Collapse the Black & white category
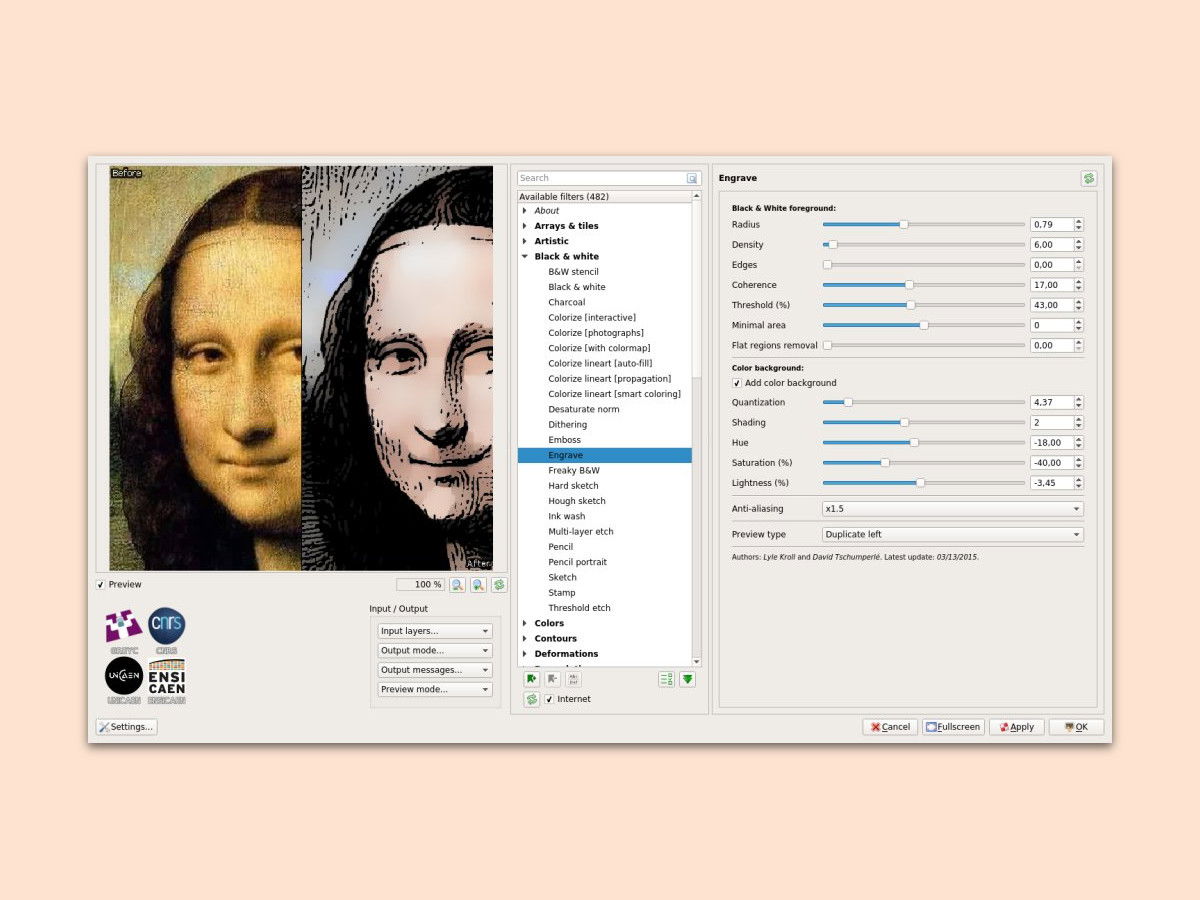The image size is (1200, 900). (x=524, y=257)
